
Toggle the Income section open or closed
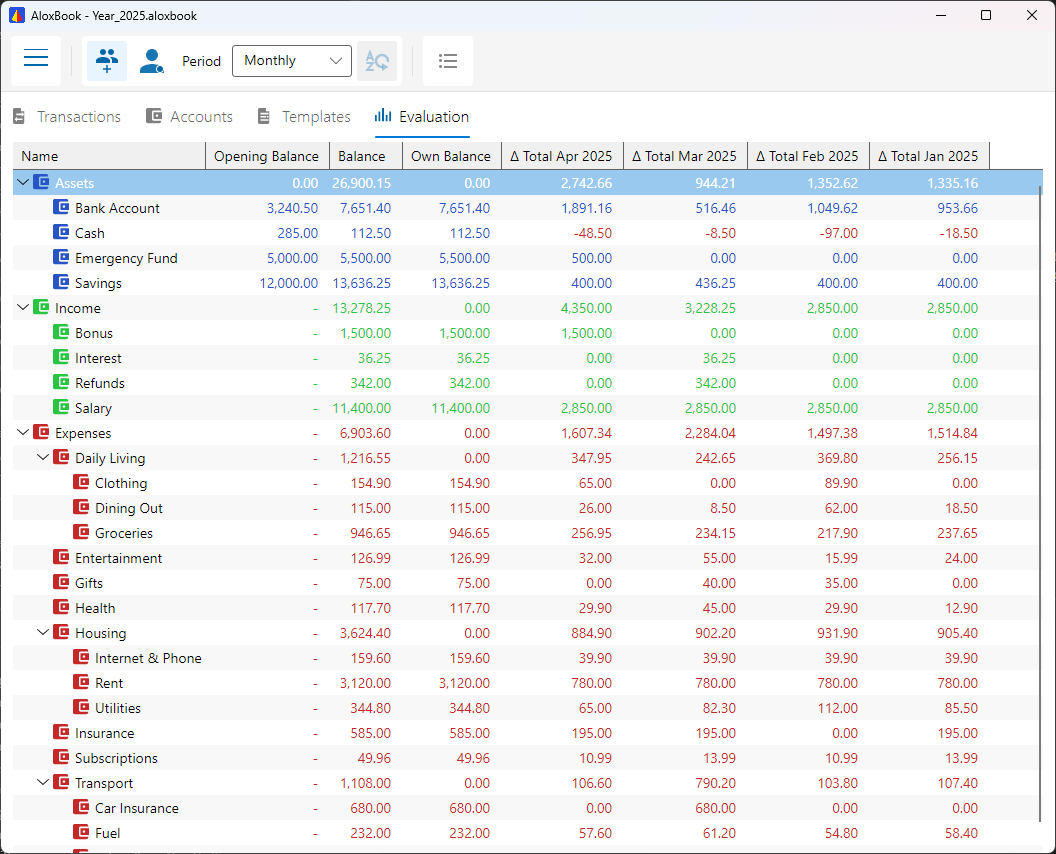(x=23, y=307)
